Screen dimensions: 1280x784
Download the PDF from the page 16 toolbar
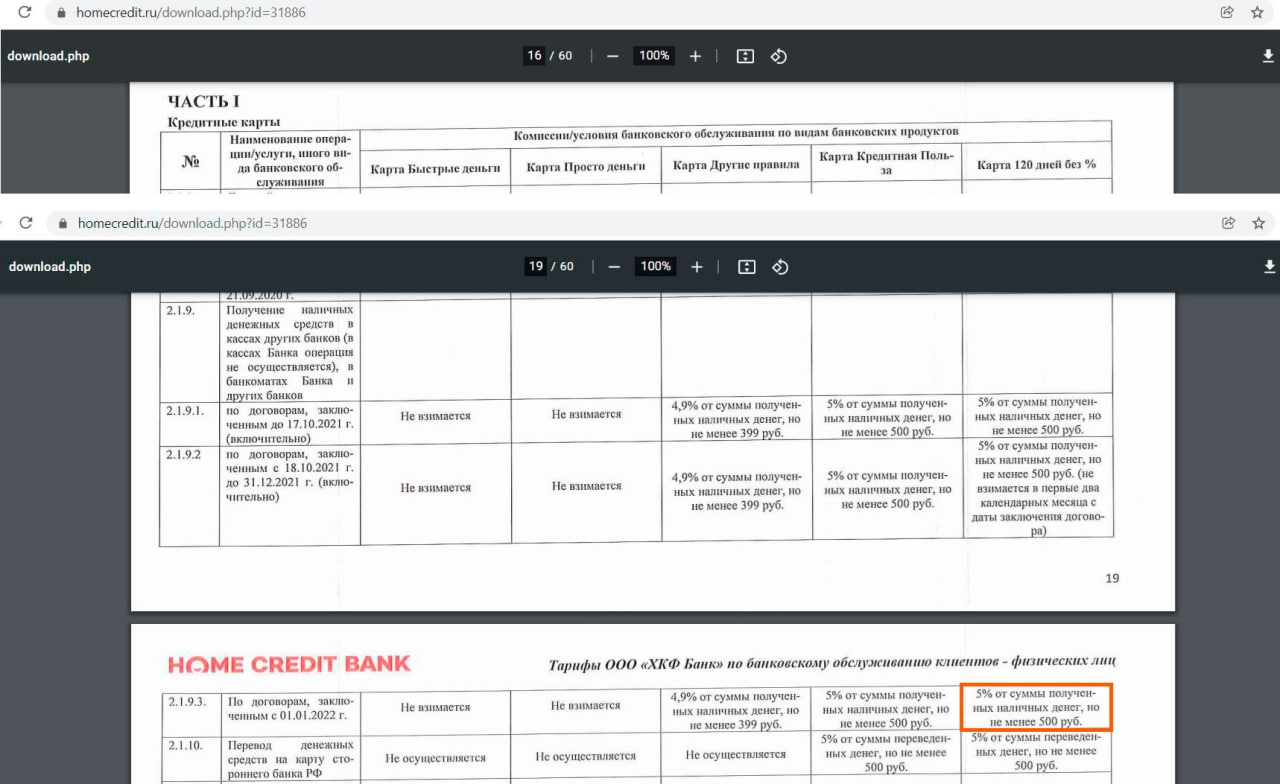pos(1268,56)
